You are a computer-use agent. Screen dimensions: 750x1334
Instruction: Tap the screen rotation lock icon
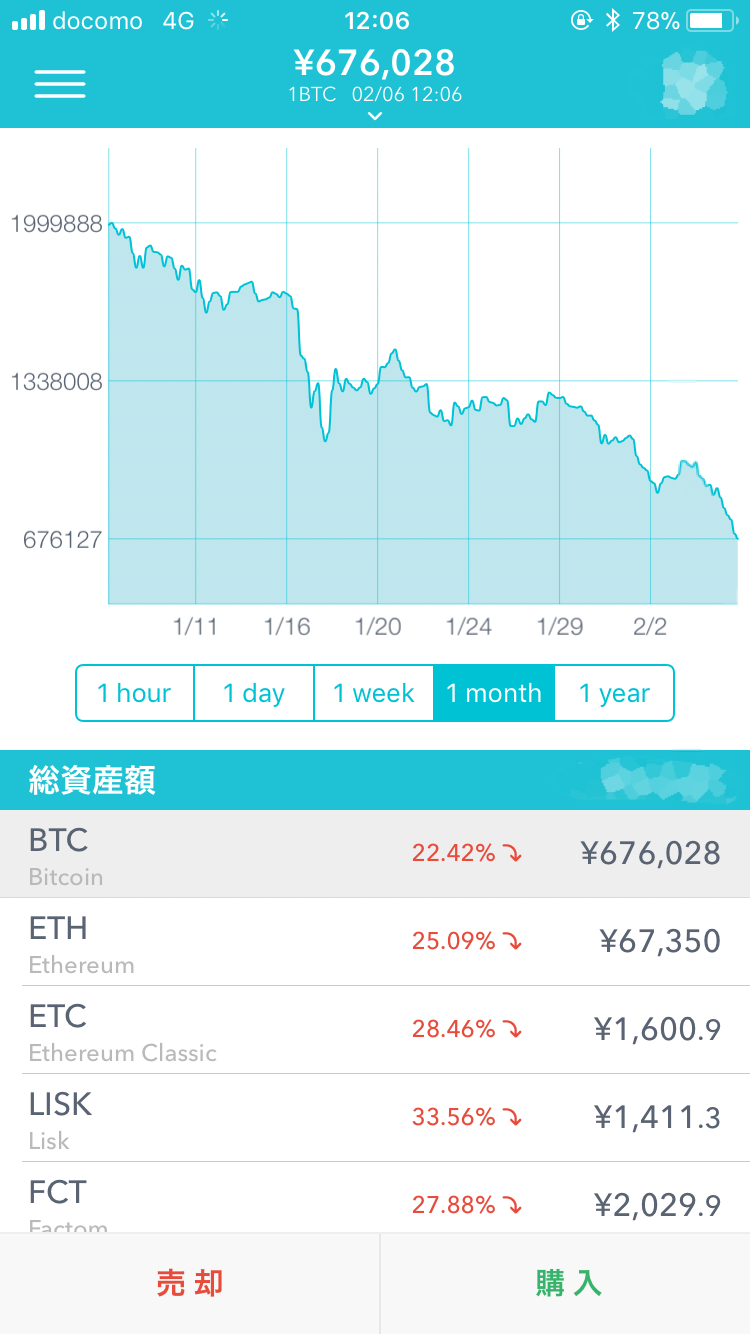581,20
